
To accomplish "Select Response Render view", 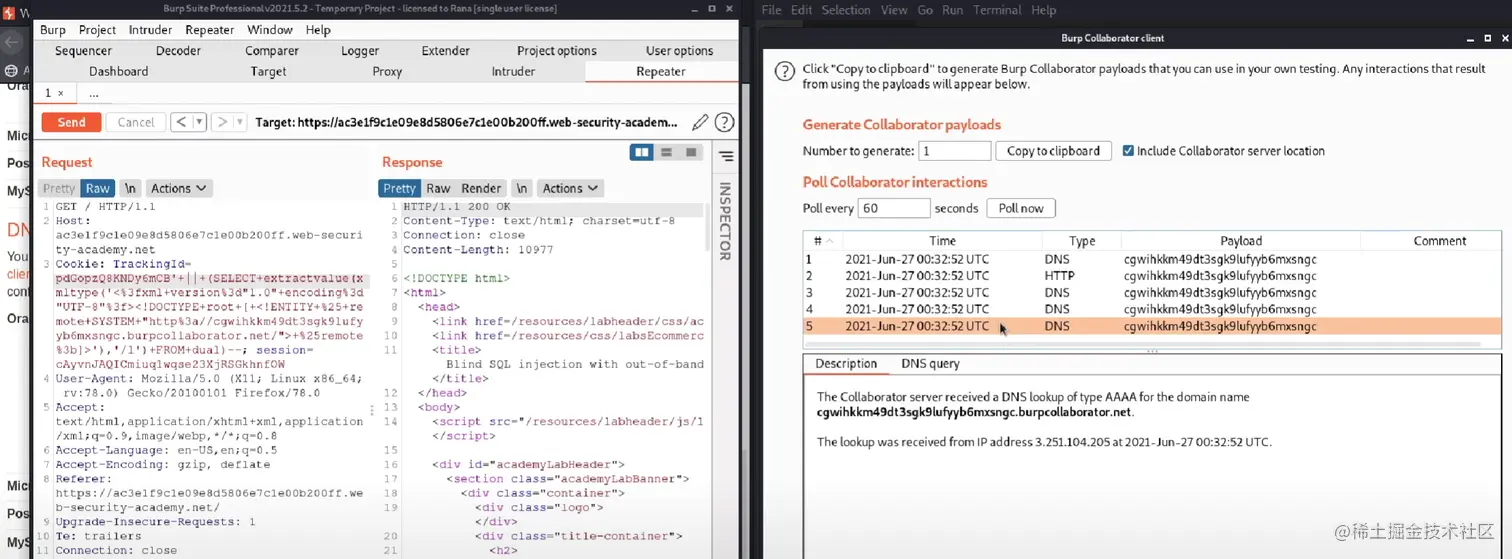I will pyautogui.click(x=481, y=188).
